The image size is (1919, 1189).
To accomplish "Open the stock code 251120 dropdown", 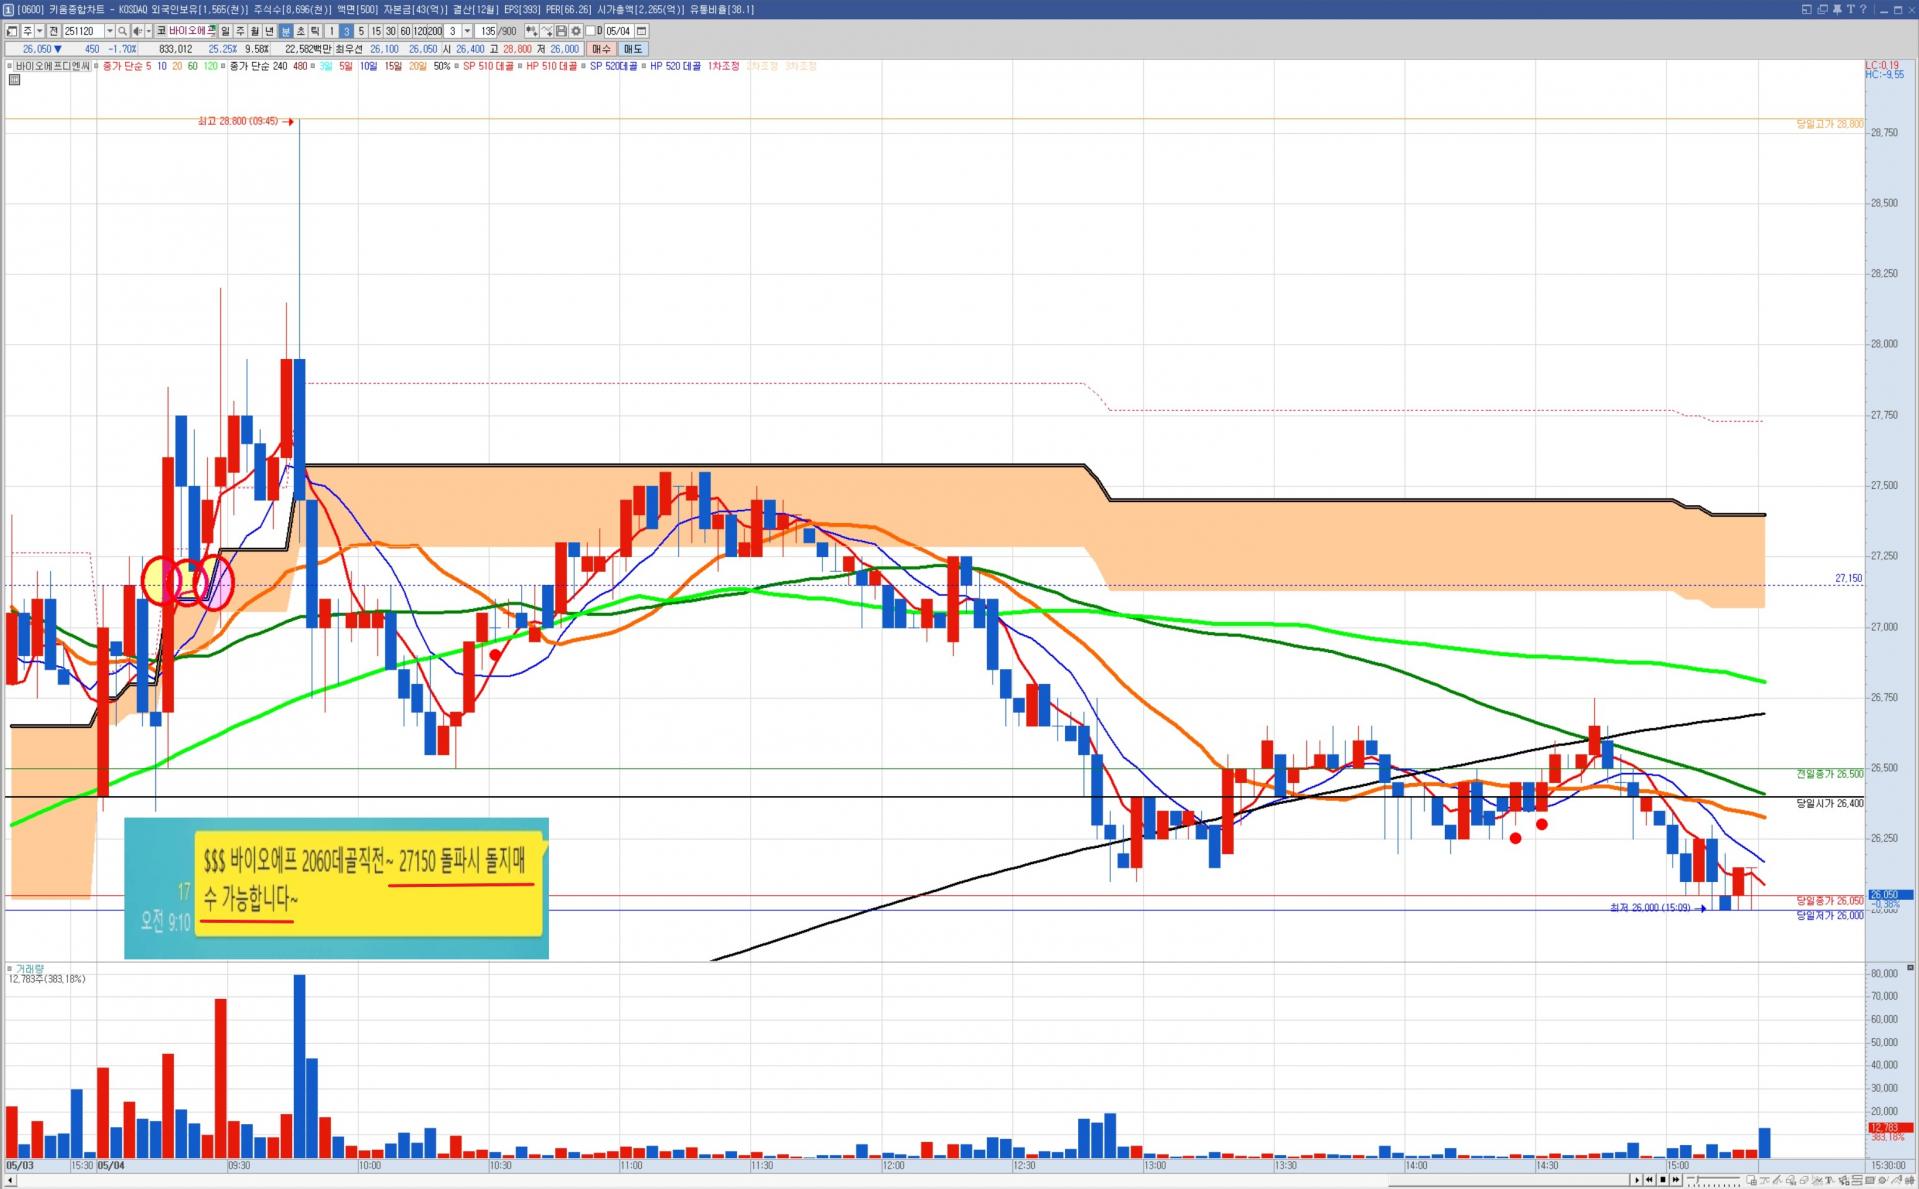I will coord(110,31).
